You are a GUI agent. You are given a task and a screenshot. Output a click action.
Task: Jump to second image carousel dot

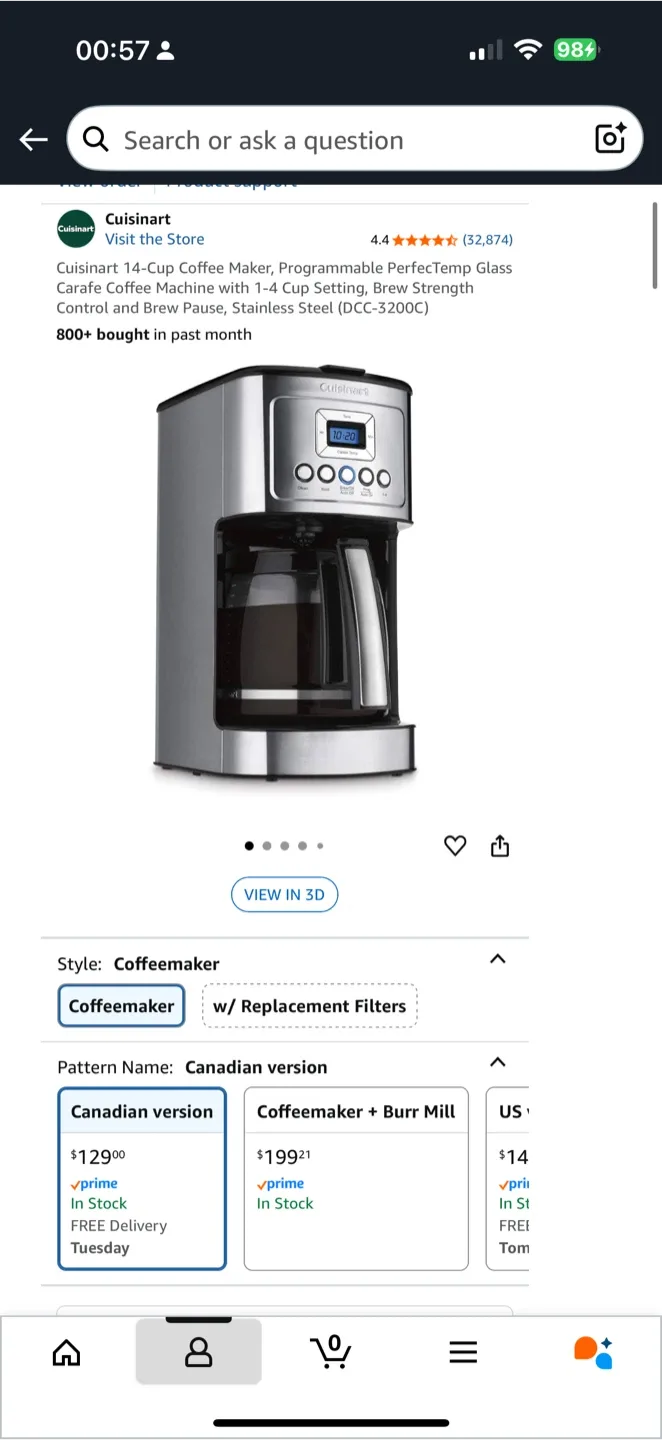[267, 846]
